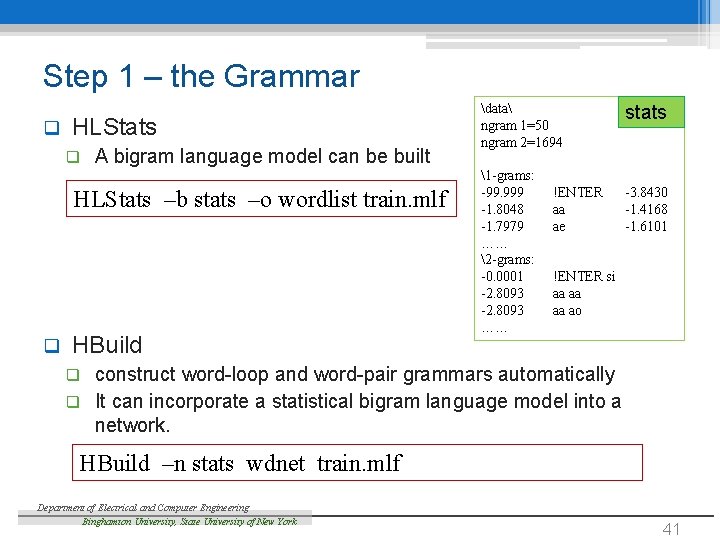Click the "\1-grams:" heading
720x540 pixels.
pos(507,175)
